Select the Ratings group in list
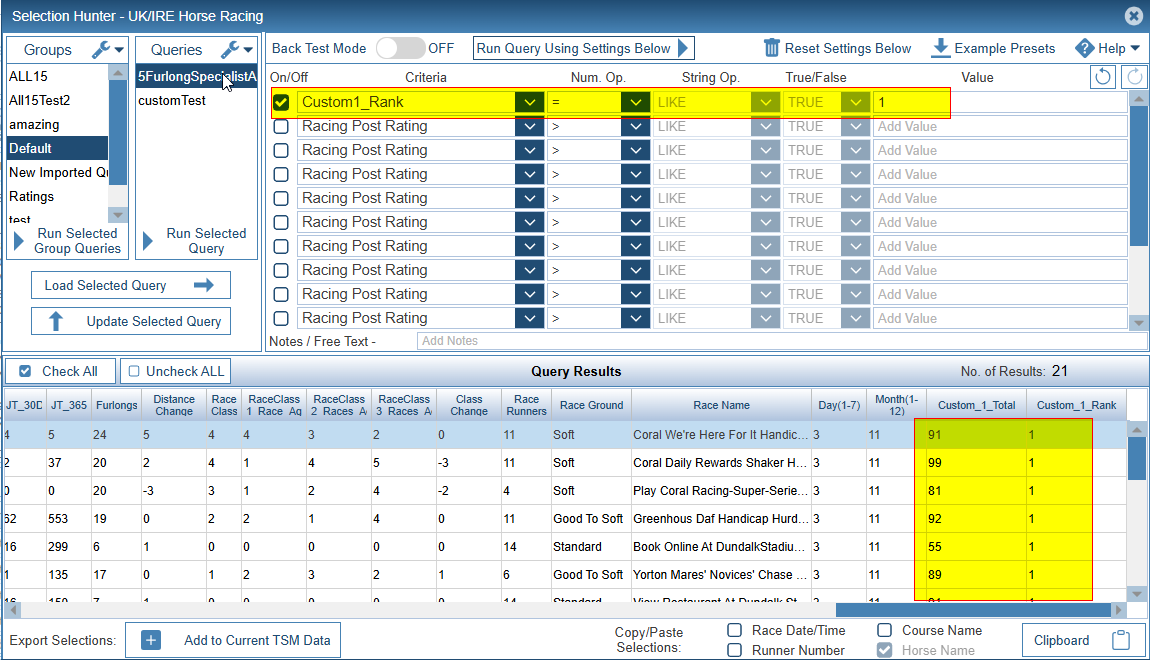 32,197
